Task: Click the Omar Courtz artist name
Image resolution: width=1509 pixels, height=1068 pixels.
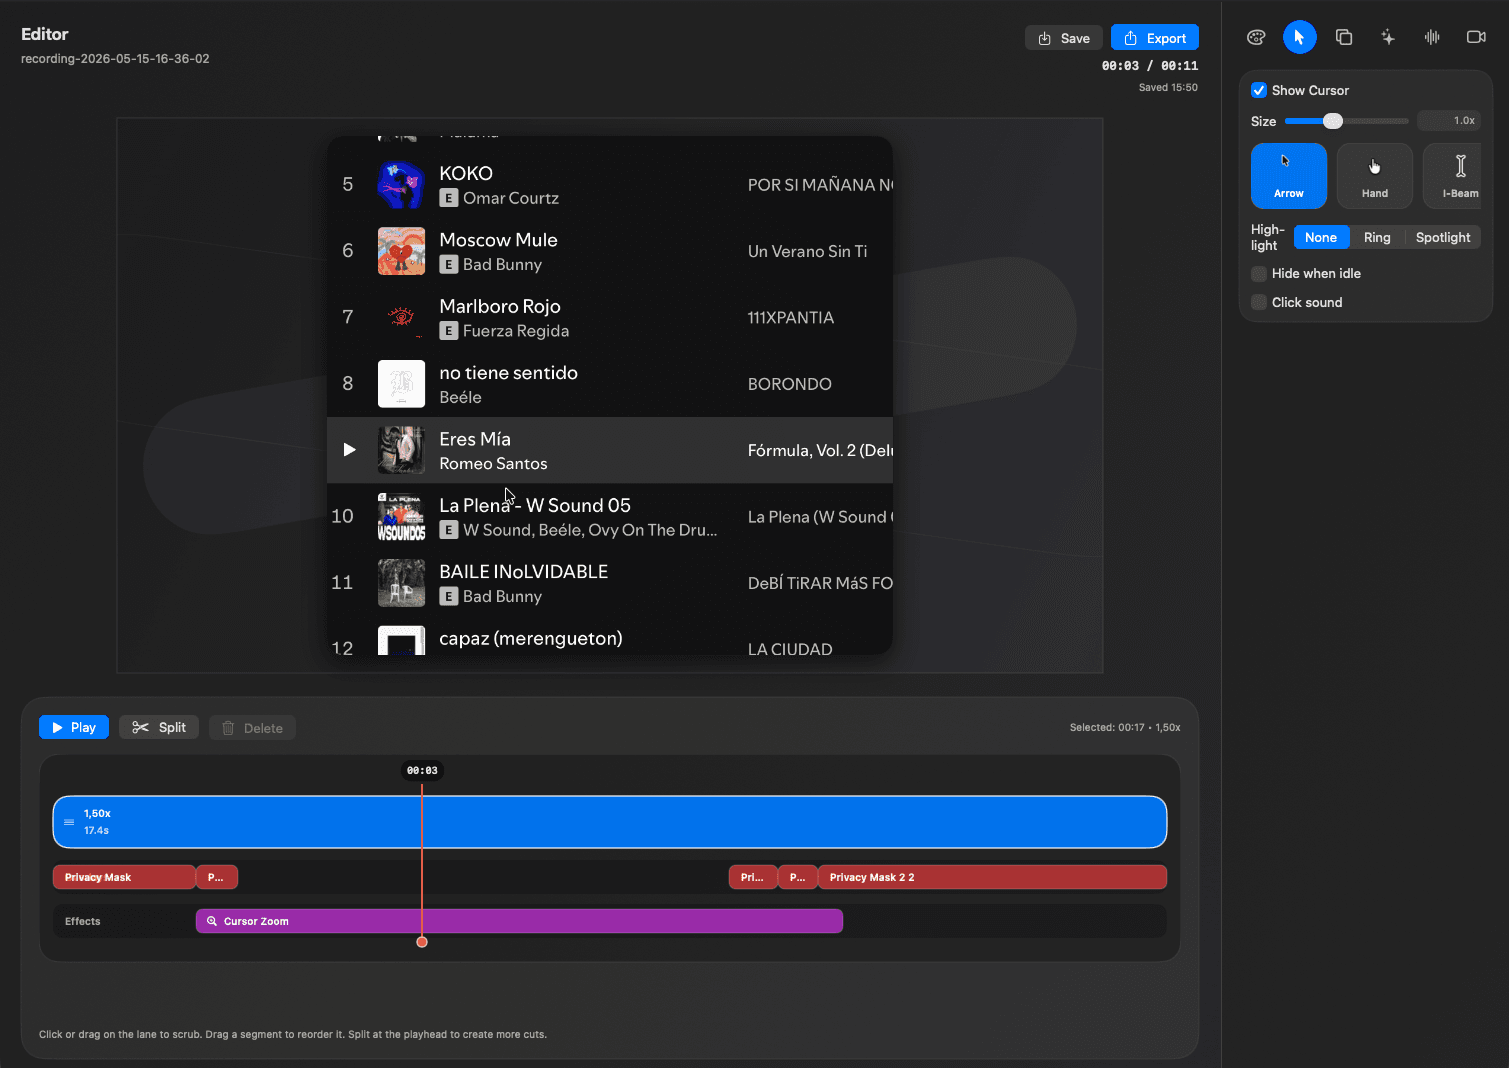Action: click(x=511, y=198)
